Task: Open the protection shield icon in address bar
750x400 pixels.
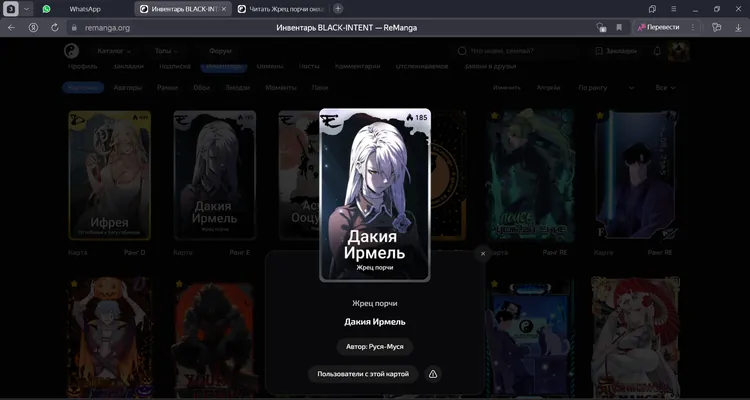Action: tap(602, 28)
